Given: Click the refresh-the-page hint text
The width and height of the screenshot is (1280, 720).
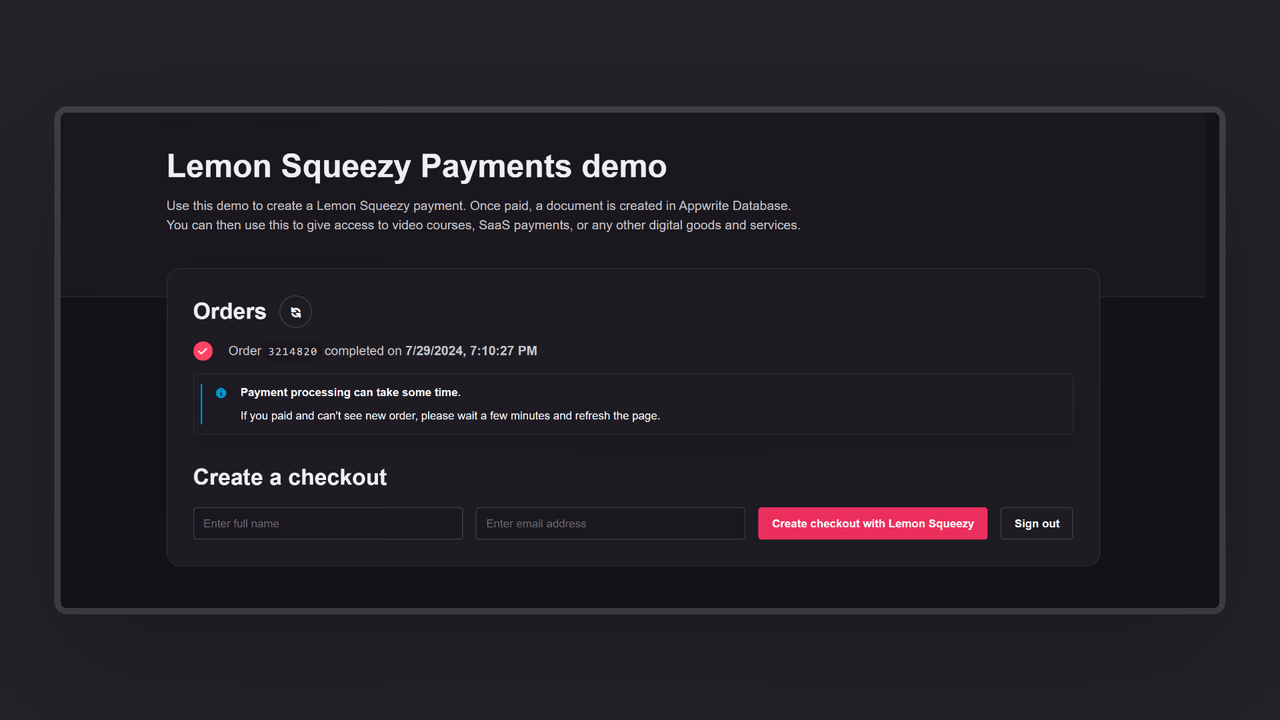Looking at the screenshot, I should pos(450,415).
